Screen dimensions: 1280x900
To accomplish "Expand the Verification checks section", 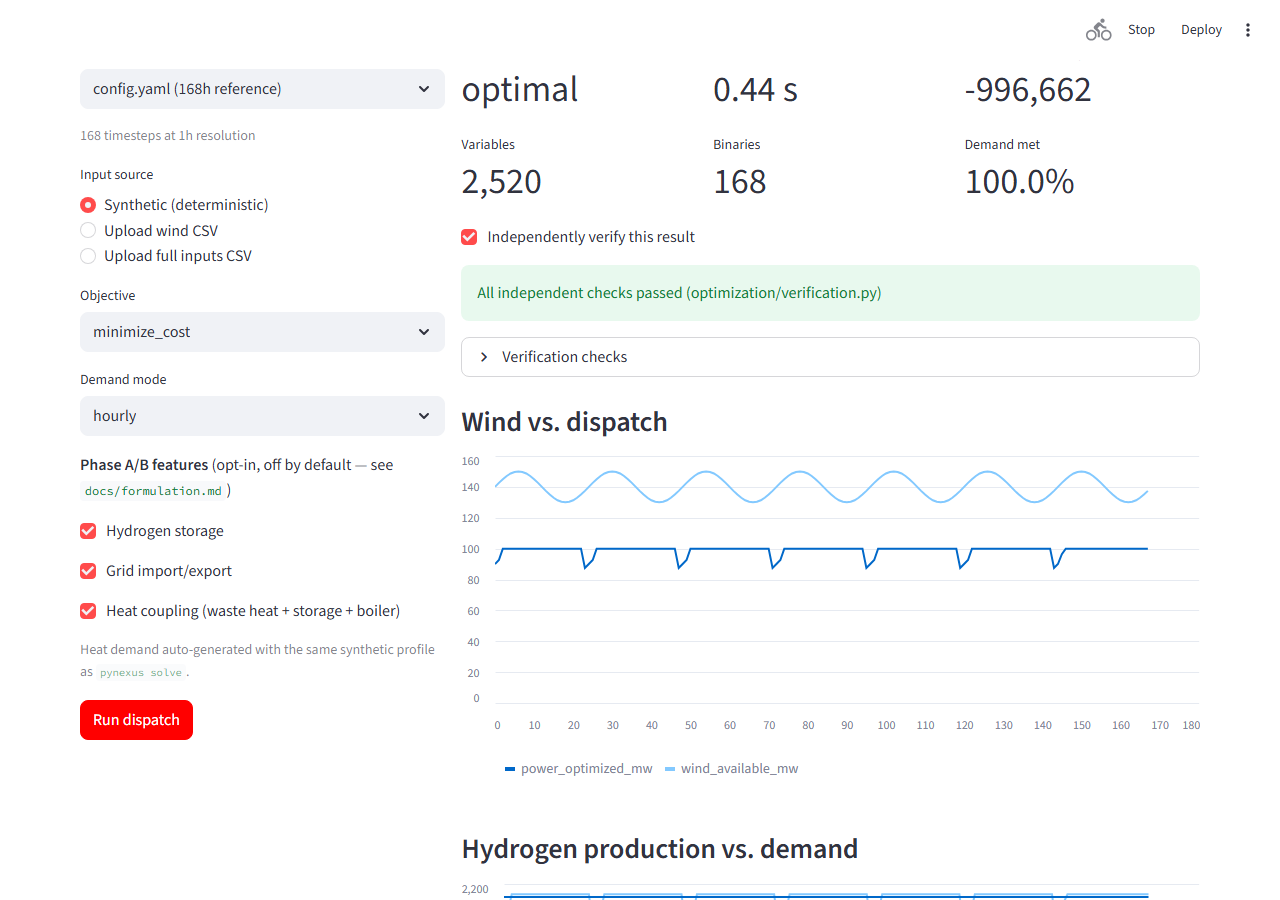I will (x=830, y=357).
